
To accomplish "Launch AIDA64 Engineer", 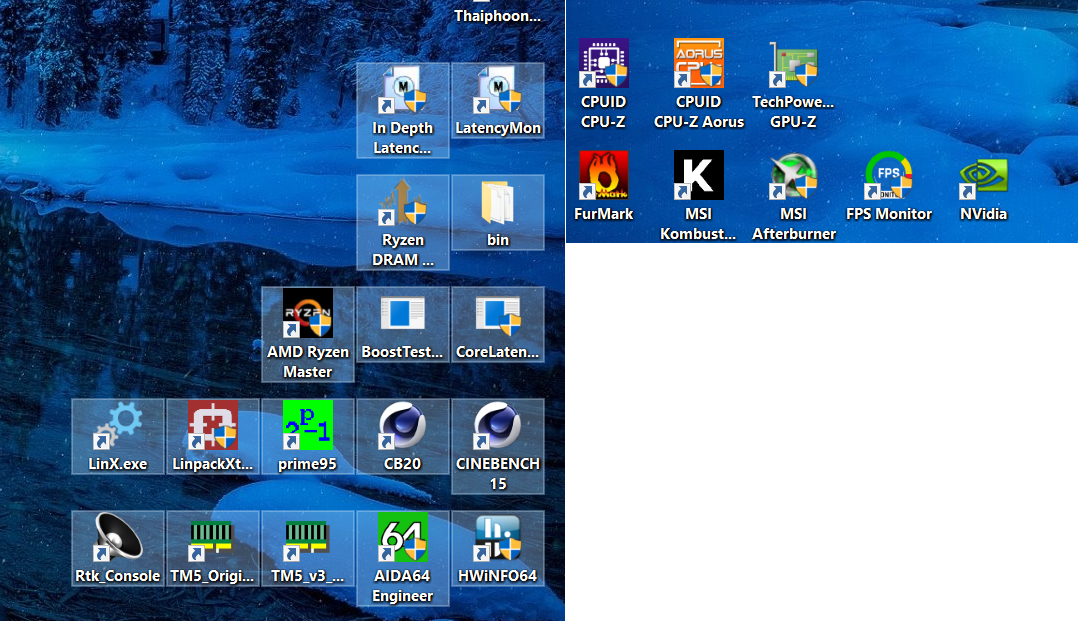I will [x=403, y=558].
